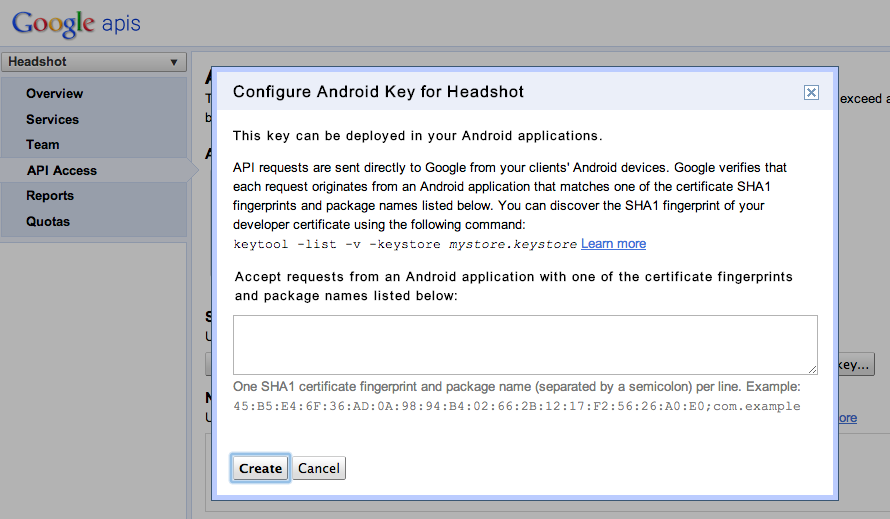
Task: Open the Headshot project dropdown
Action: 94,62
